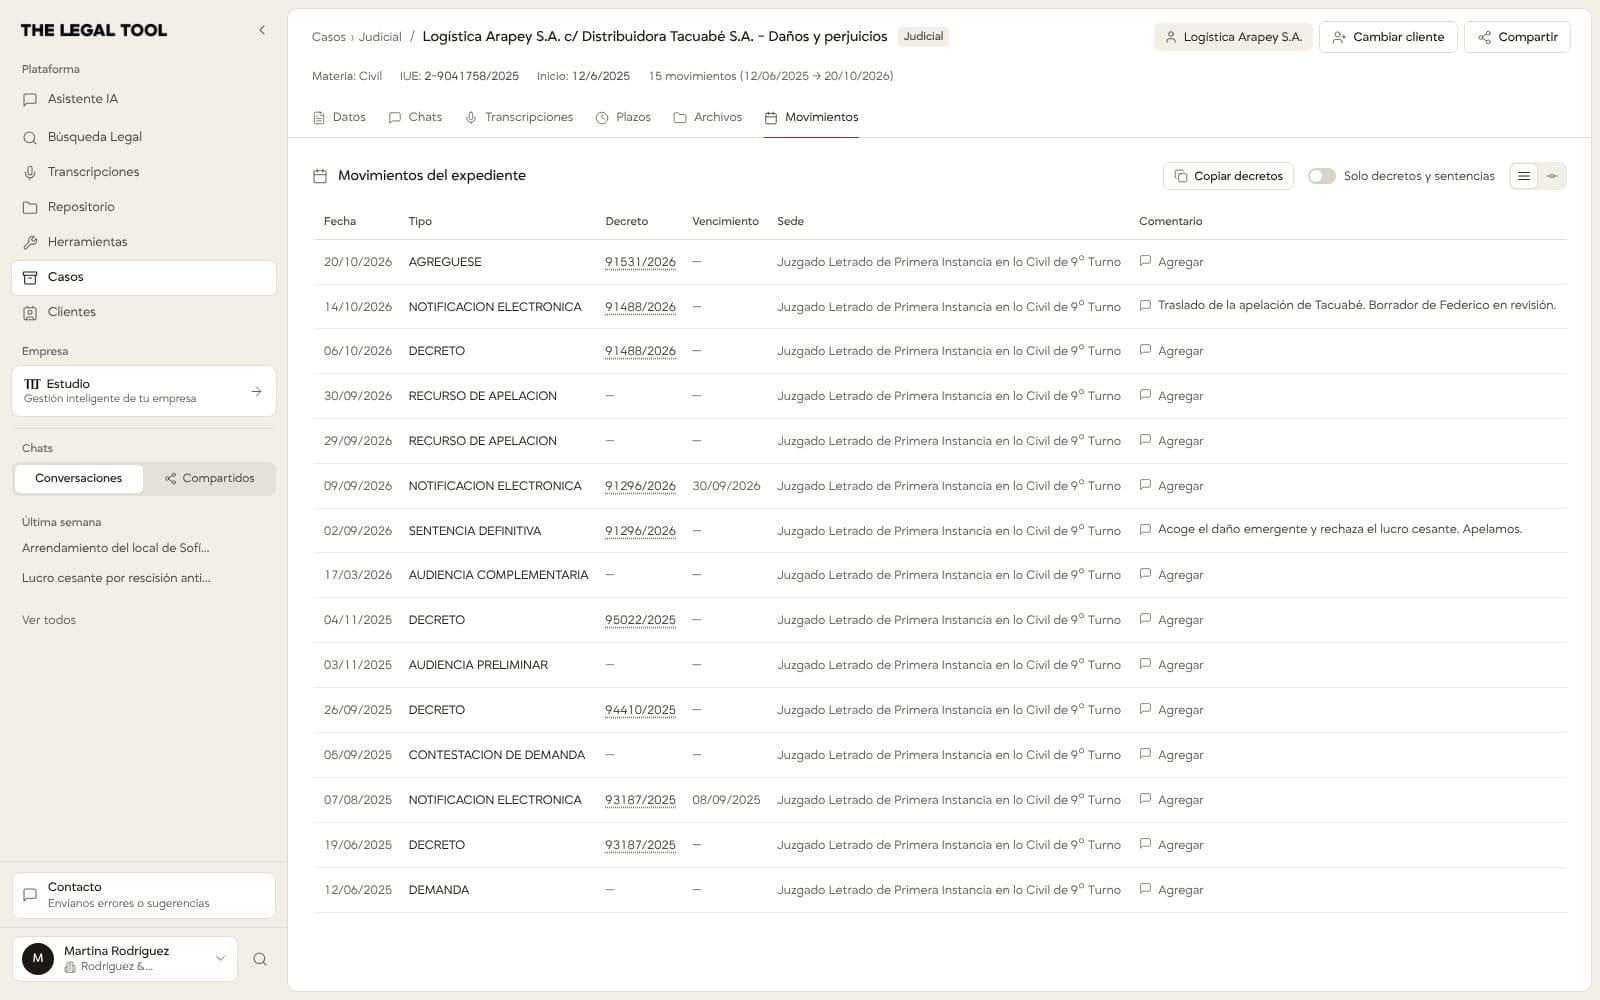Open Estudio company management arrow
The height and width of the screenshot is (1000, 1600).
(256, 391)
